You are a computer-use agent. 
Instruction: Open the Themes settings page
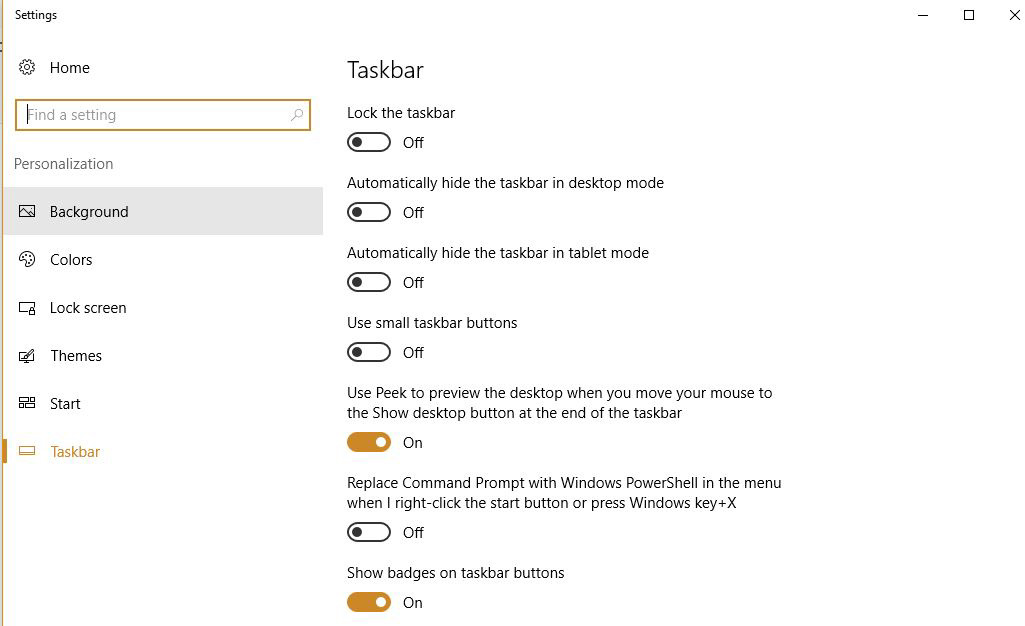pyautogui.click(x=76, y=355)
